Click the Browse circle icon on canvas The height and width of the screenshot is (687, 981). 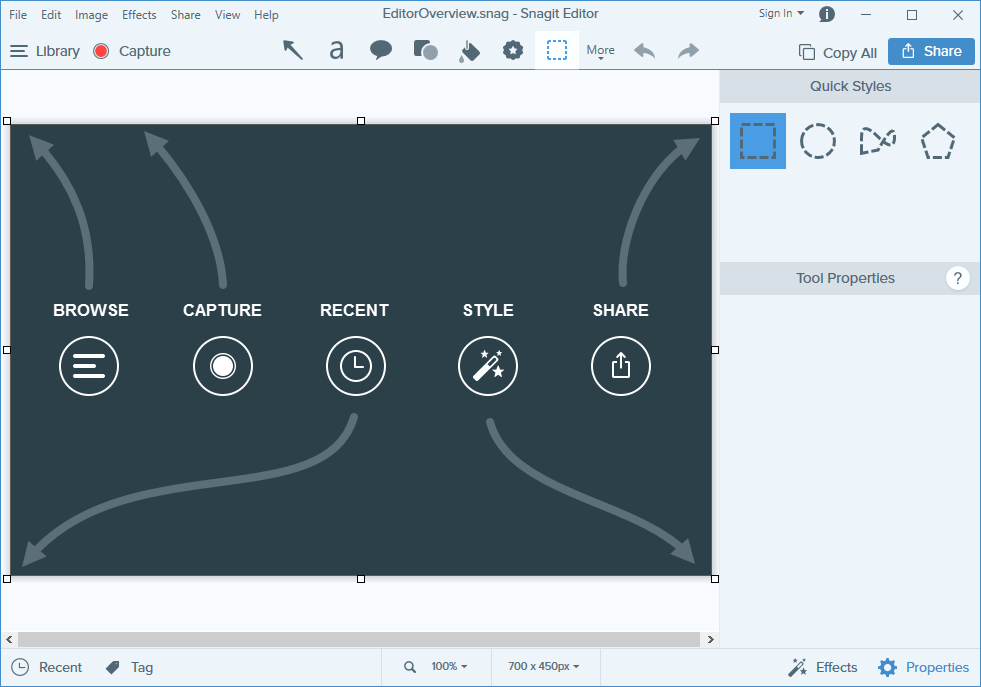tap(89, 366)
